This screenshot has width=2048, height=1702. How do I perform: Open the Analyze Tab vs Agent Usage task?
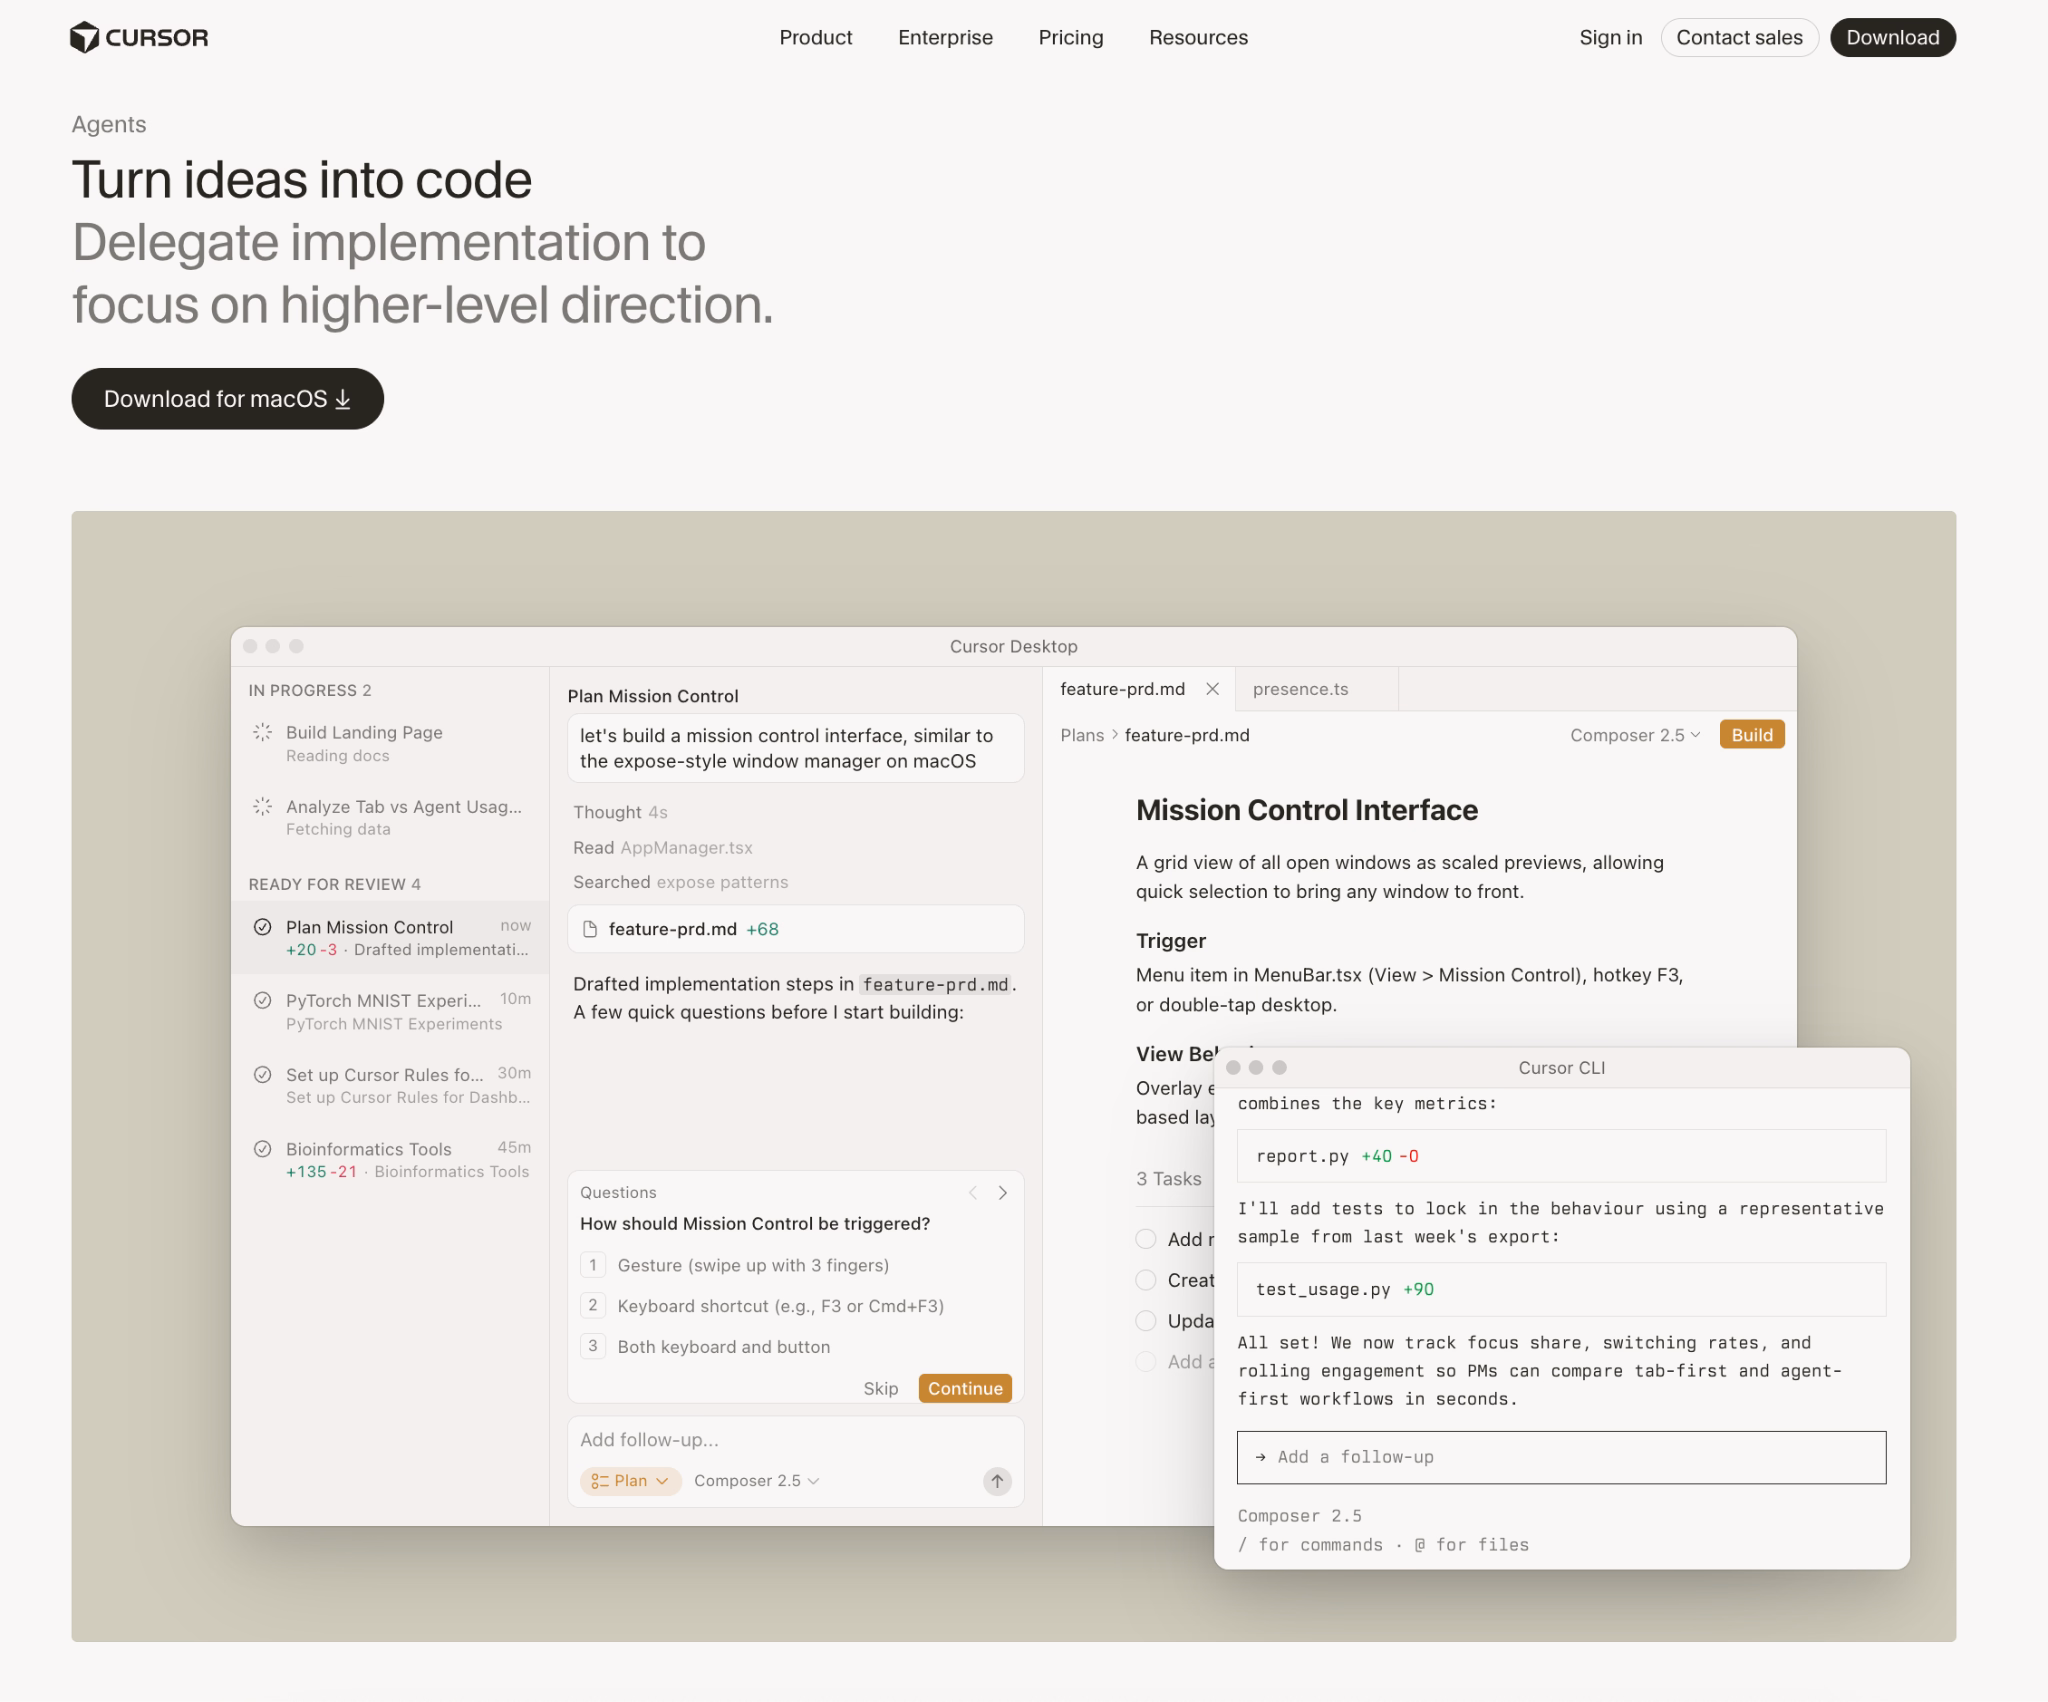(390, 817)
